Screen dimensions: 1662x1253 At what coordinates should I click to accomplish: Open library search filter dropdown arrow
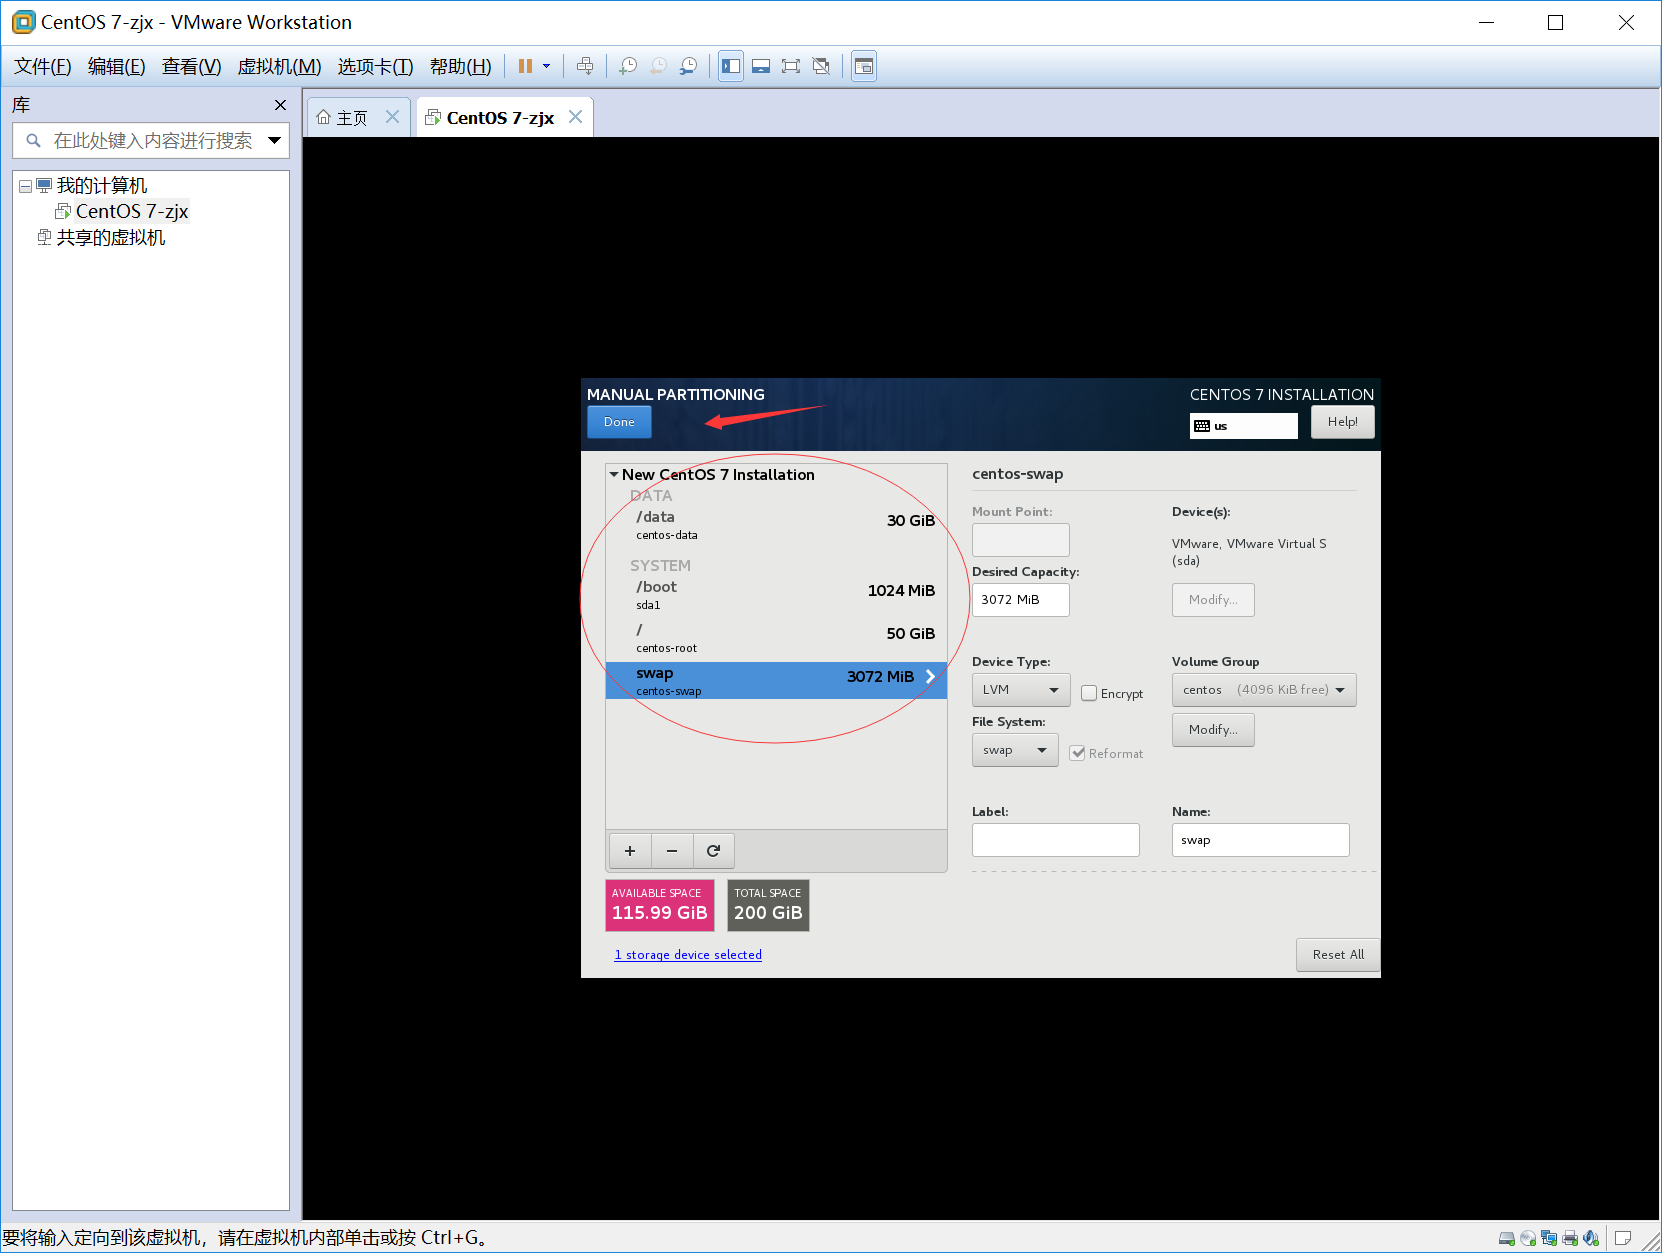[x=274, y=141]
